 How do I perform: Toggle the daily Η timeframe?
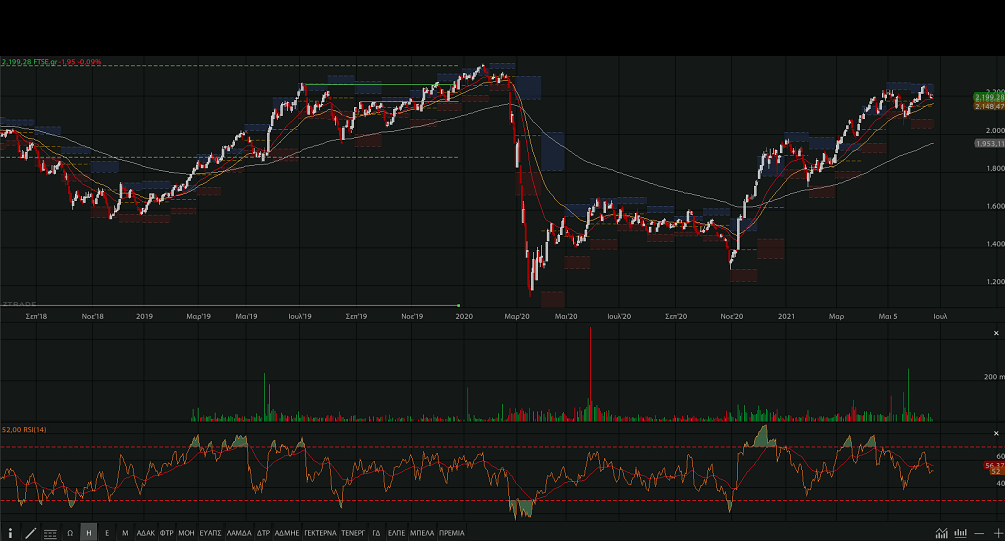89,533
